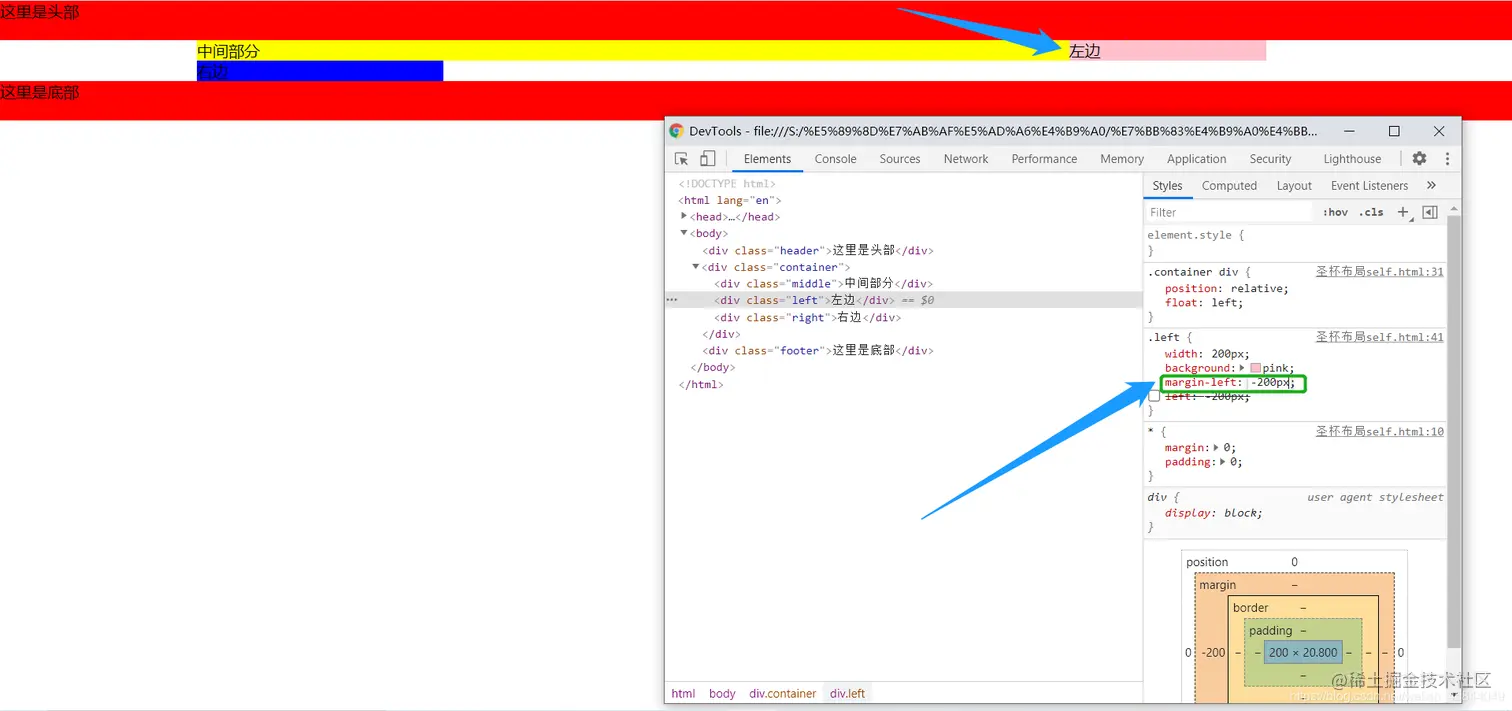The width and height of the screenshot is (1512, 711).
Task: Click the display: block declaration
Action: pos(1214,513)
